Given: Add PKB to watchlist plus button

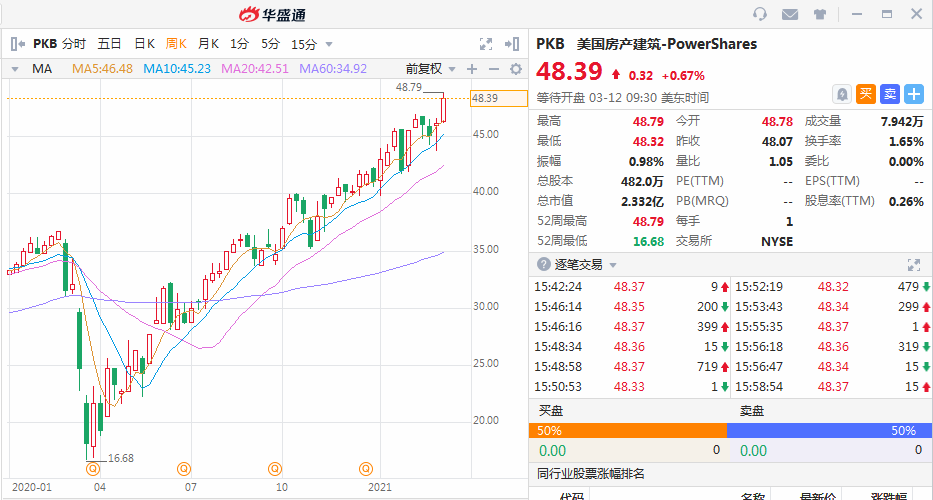Looking at the screenshot, I should pyautogui.click(x=913, y=94).
